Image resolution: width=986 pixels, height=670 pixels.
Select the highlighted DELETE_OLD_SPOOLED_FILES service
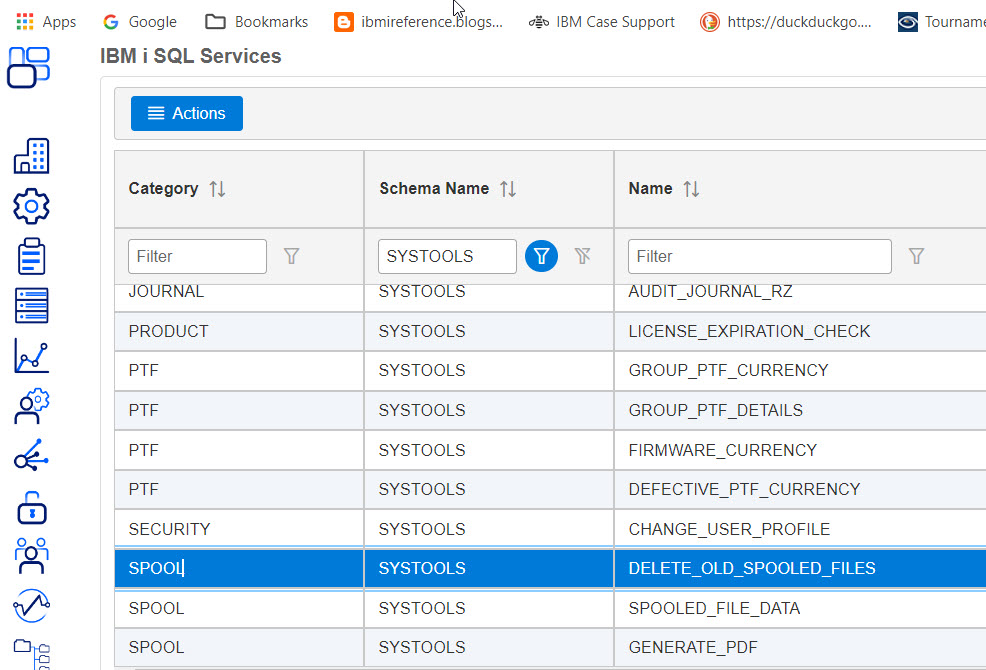(x=751, y=569)
